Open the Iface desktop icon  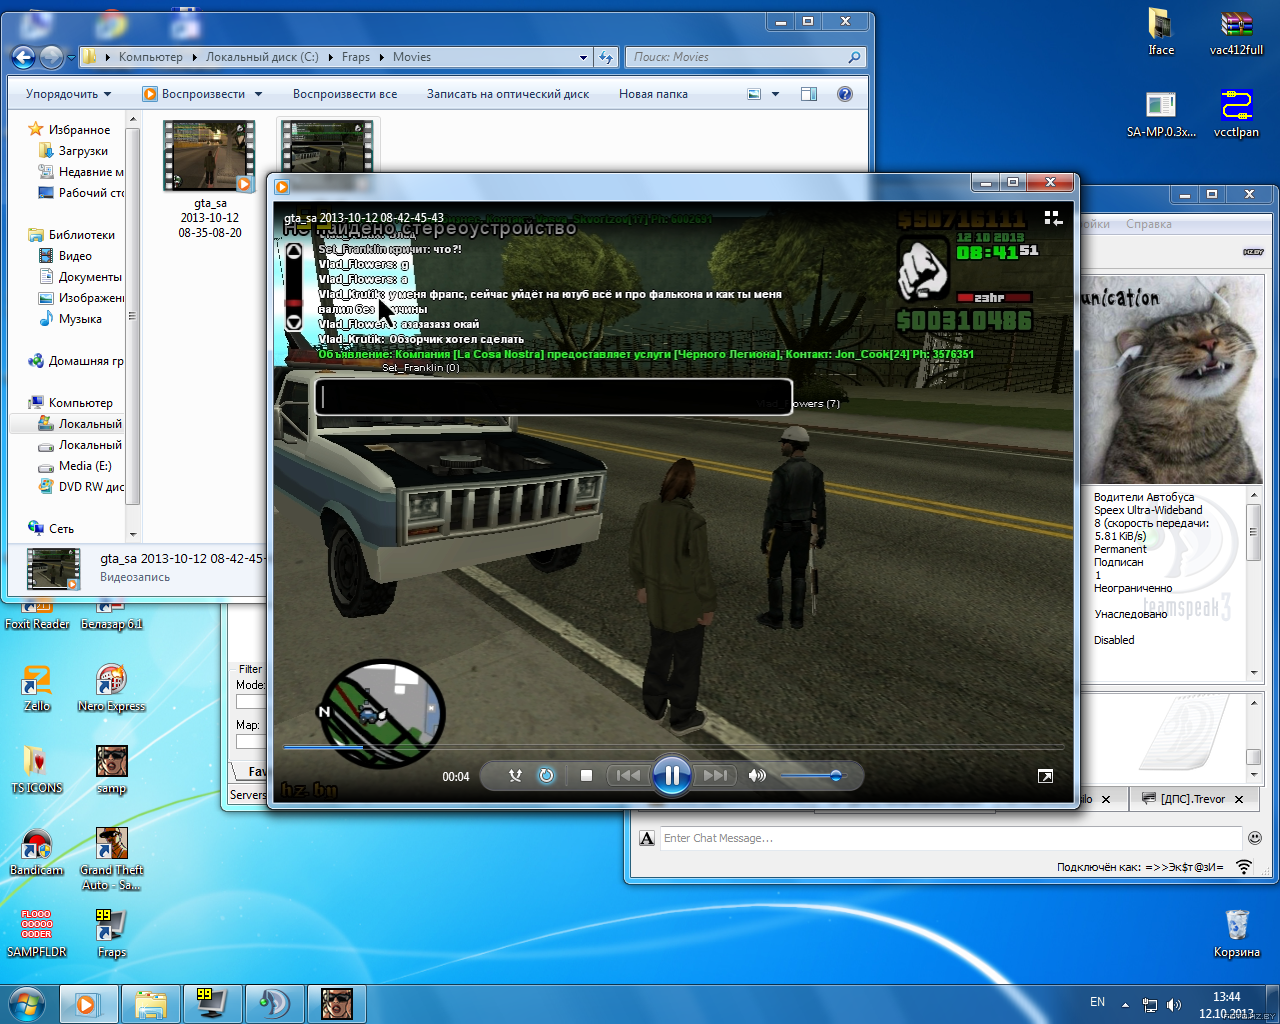[x=1161, y=32]
